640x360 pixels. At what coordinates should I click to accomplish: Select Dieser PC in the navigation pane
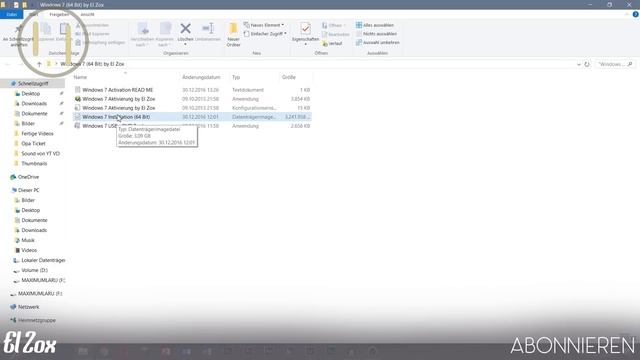(x=29, y=190)
